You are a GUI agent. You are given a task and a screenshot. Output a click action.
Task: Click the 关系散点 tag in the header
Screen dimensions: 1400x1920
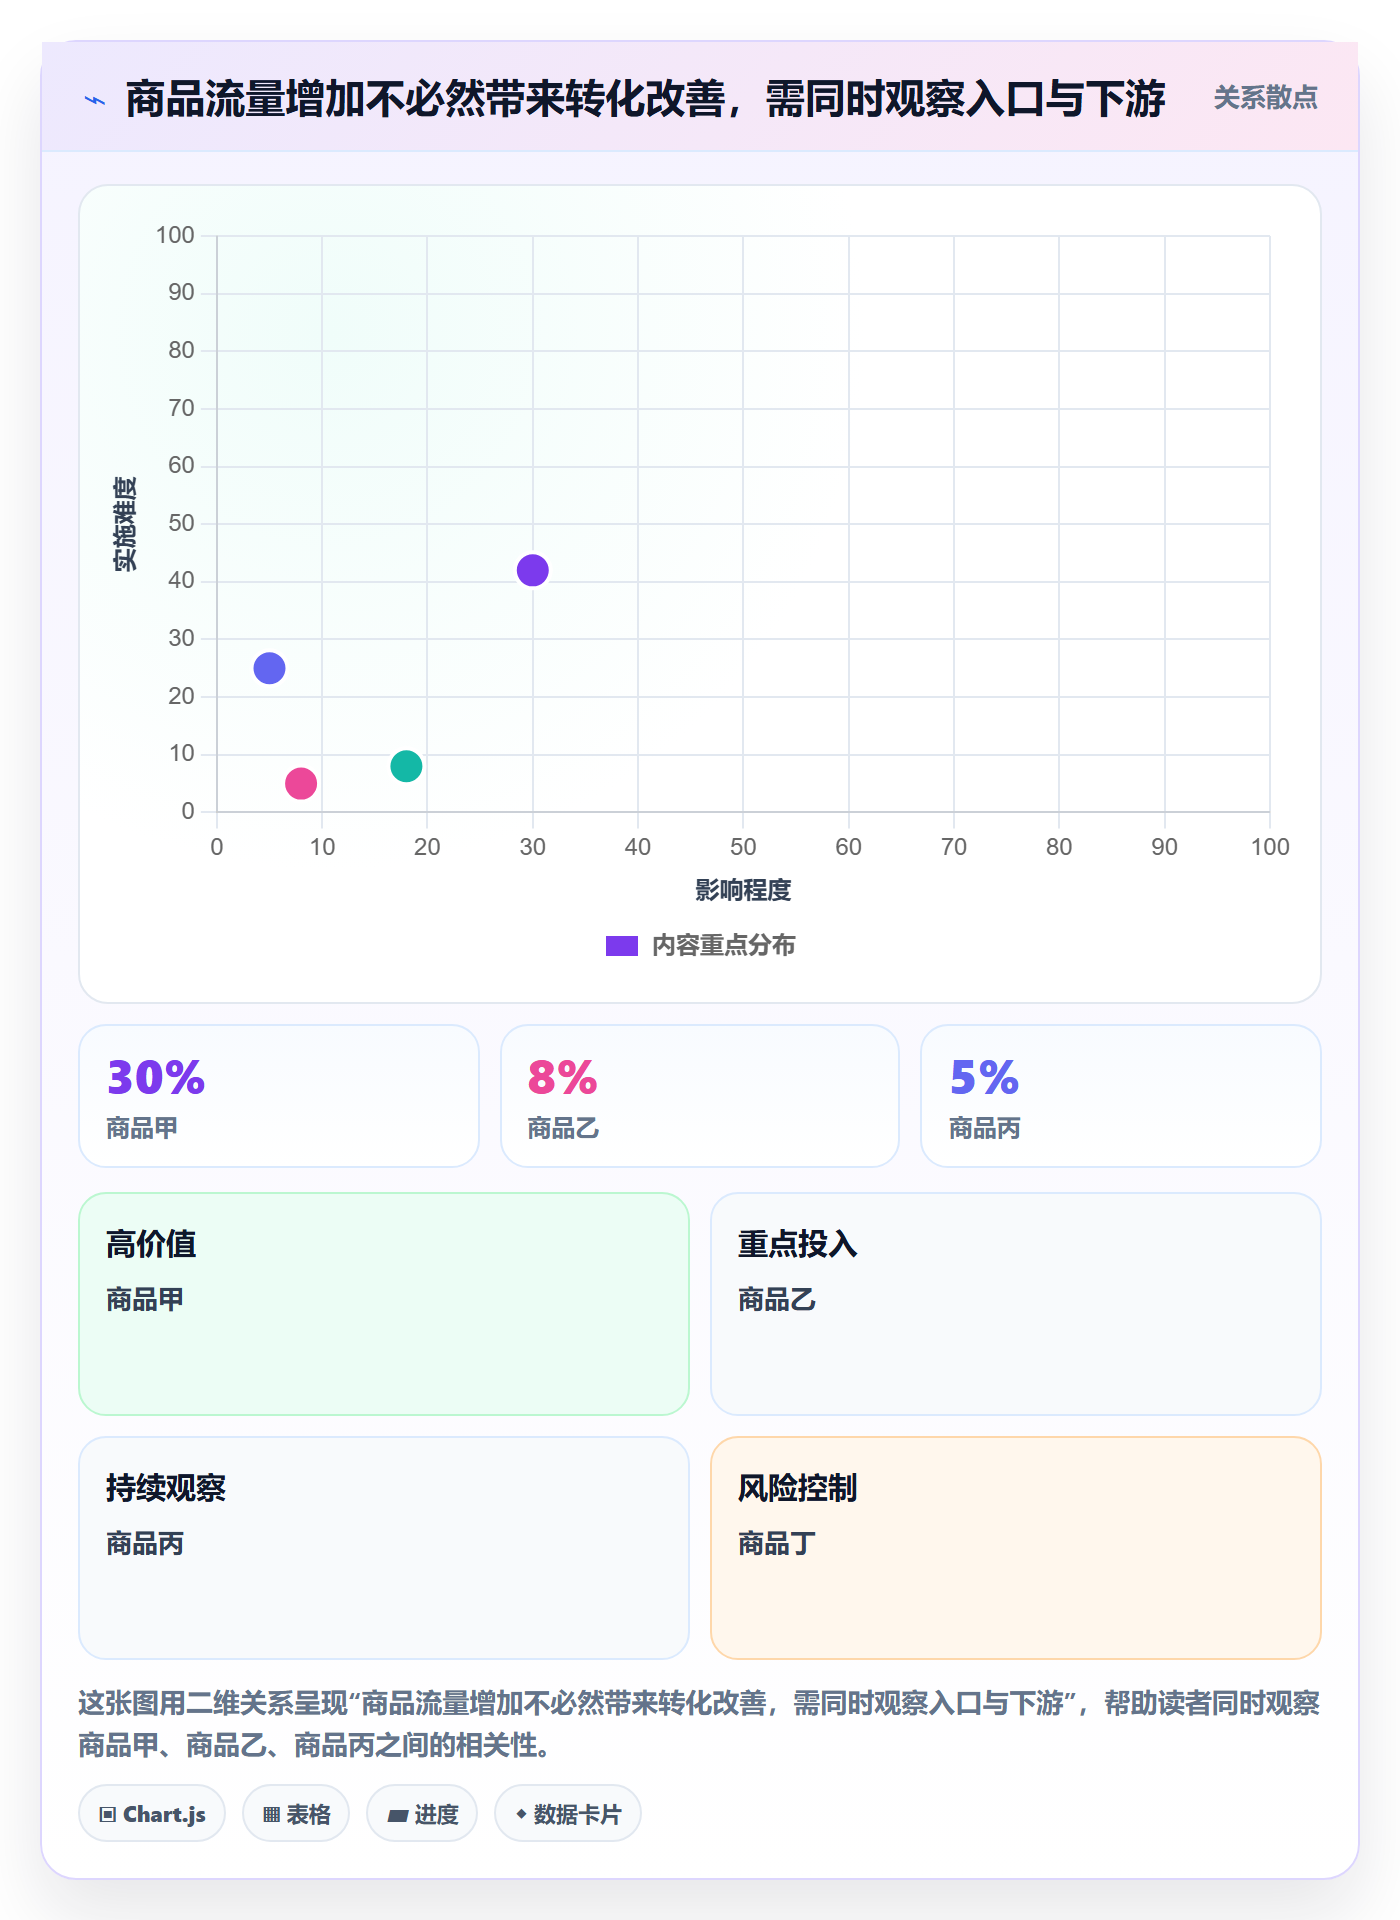click(1265, 98)
